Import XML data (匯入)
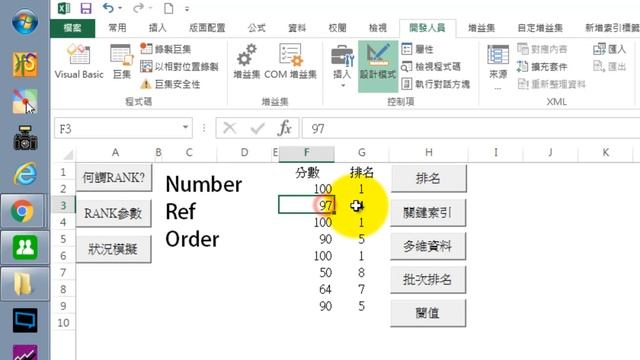The width and height of the screenshot is (640, 360). coord(609,49)
